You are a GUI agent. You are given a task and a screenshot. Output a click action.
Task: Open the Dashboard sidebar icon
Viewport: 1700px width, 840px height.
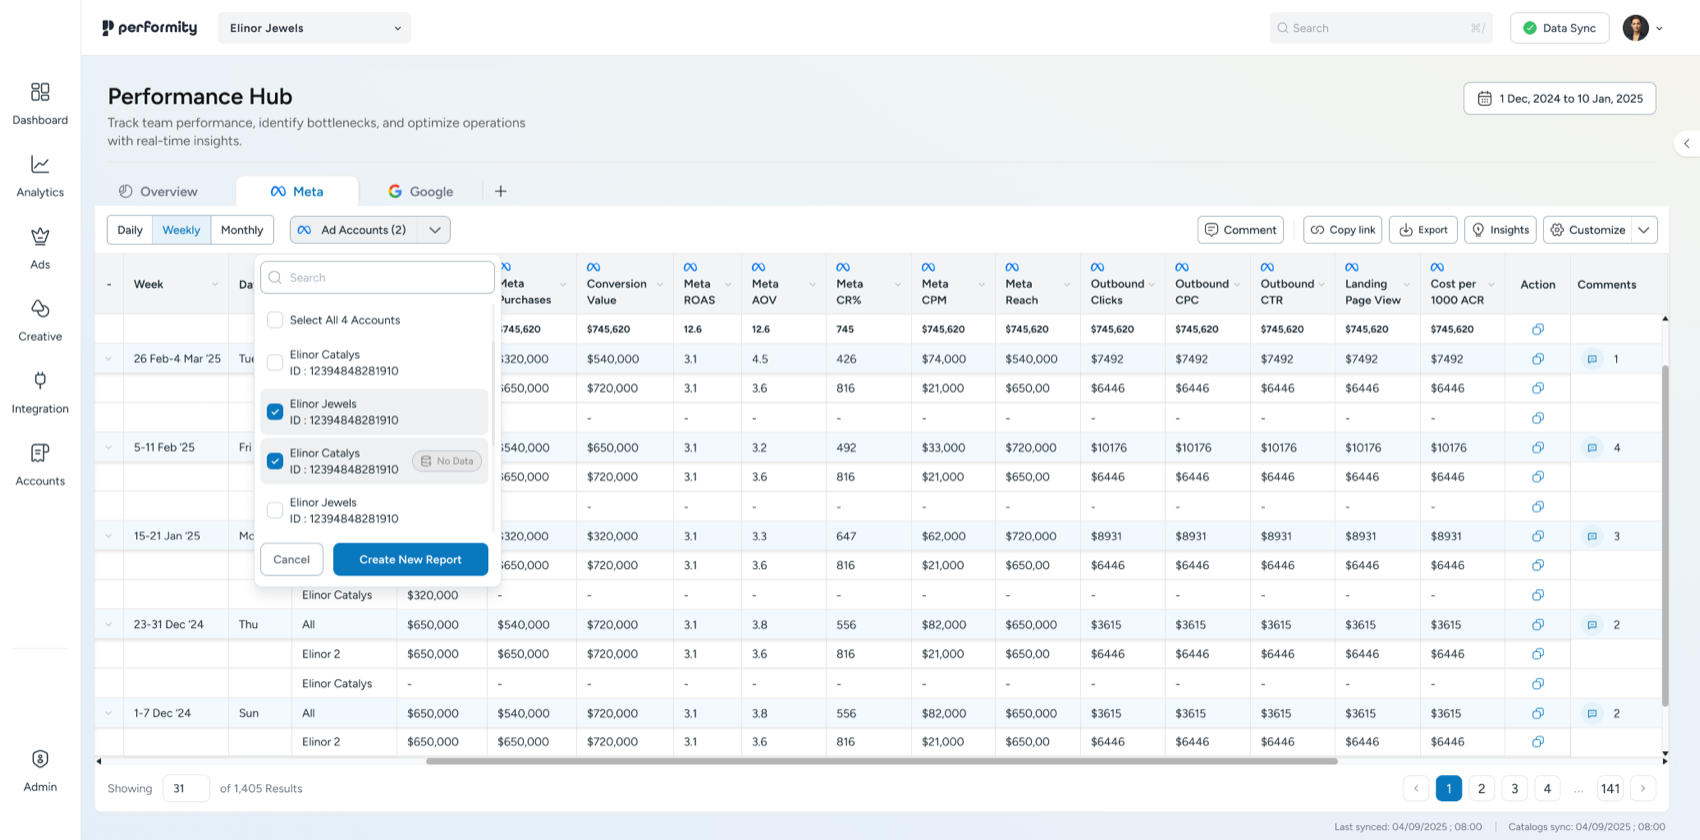40,92
